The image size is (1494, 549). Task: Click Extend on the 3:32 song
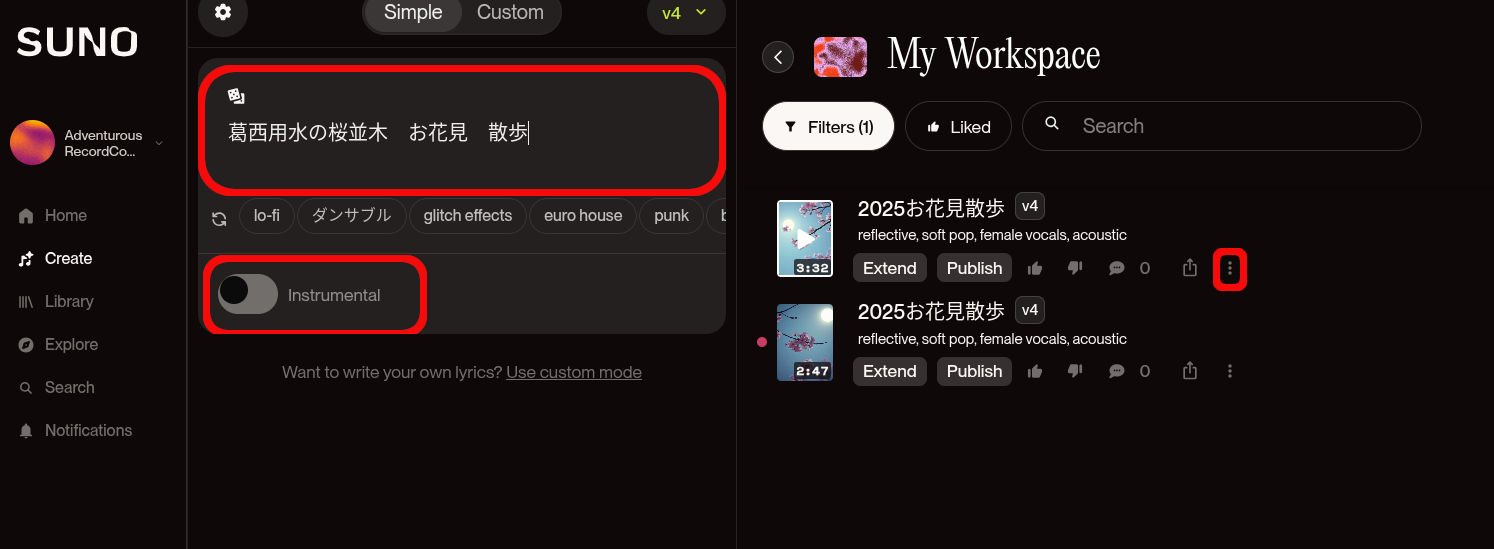(890, 268)
